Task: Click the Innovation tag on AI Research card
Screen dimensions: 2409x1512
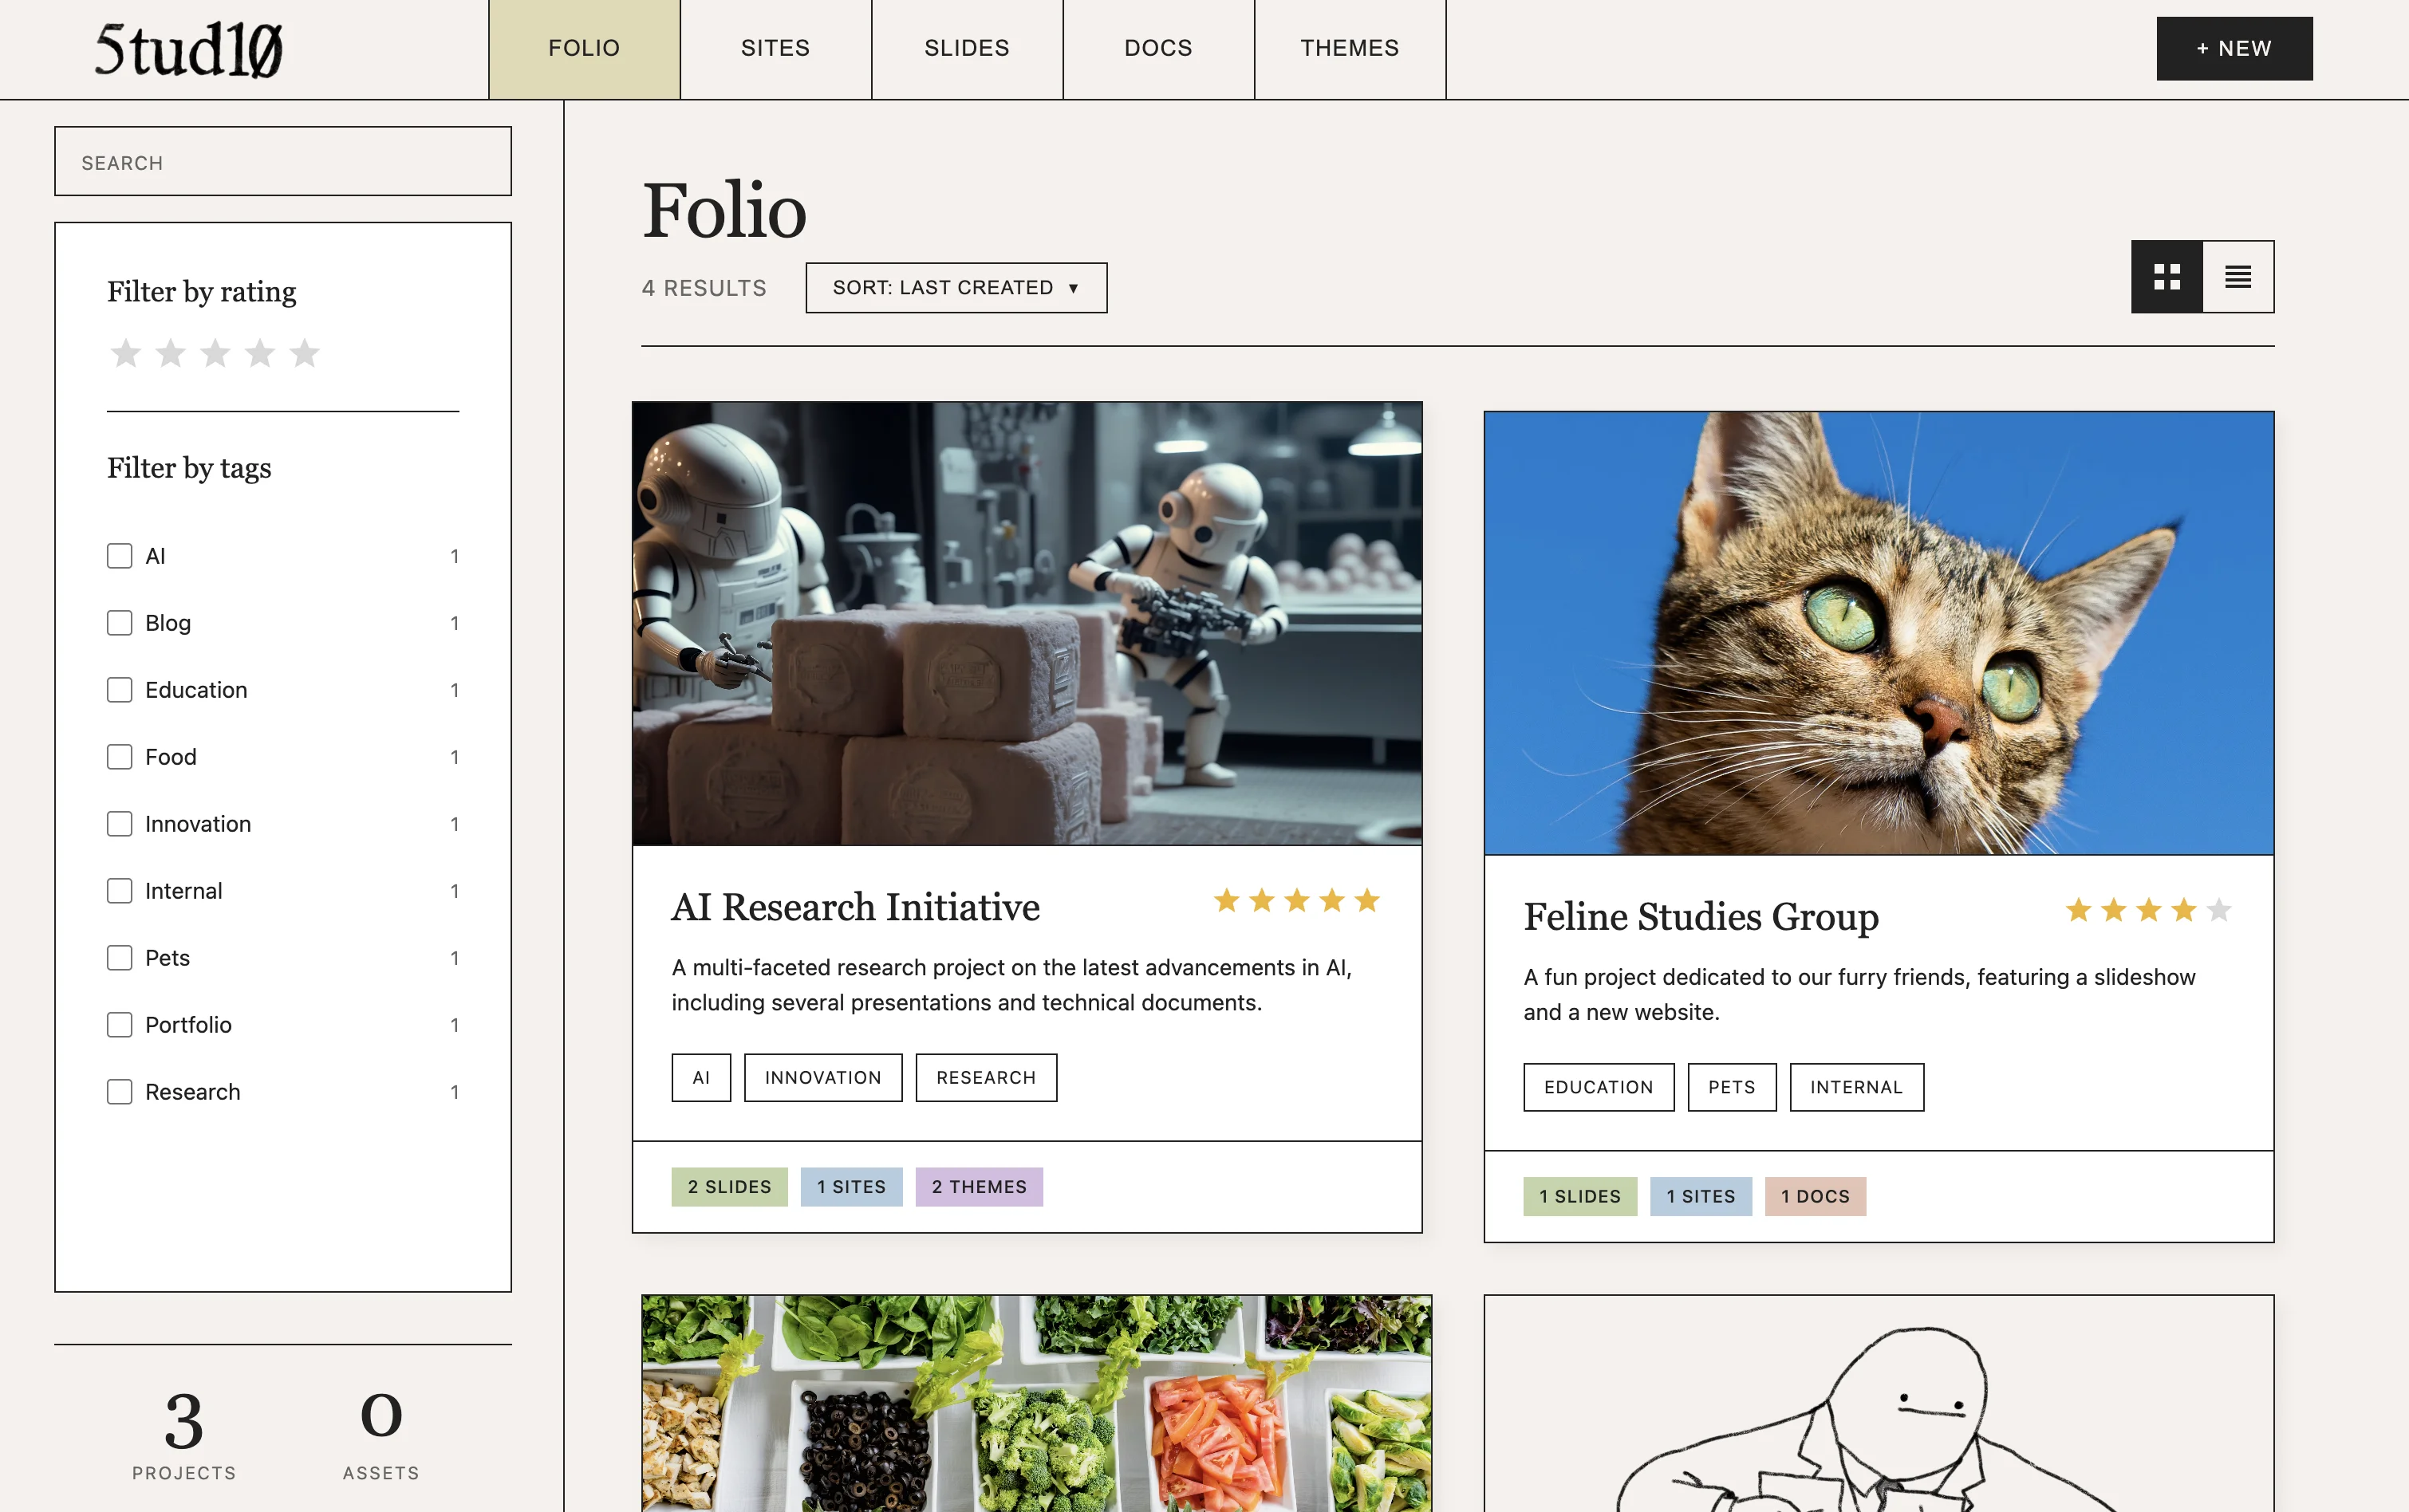Action: pos(822,1077)
